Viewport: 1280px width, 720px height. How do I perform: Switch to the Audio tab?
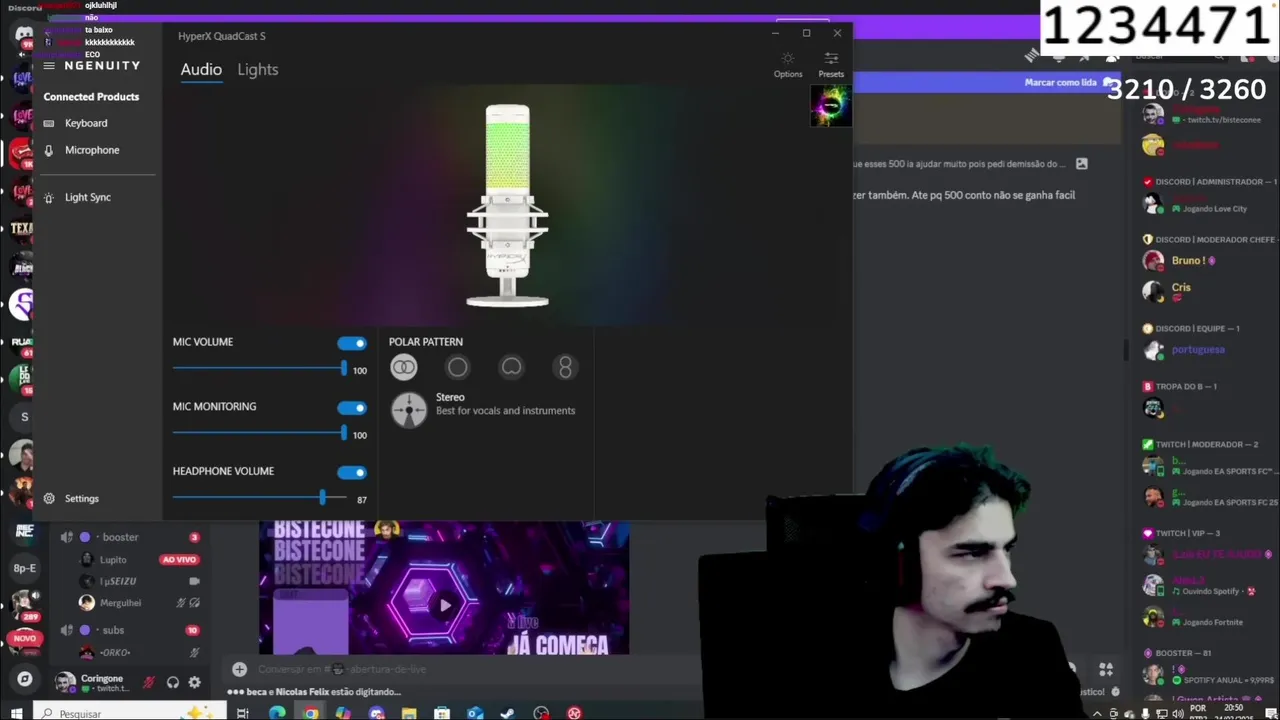[x=201, y=69]
